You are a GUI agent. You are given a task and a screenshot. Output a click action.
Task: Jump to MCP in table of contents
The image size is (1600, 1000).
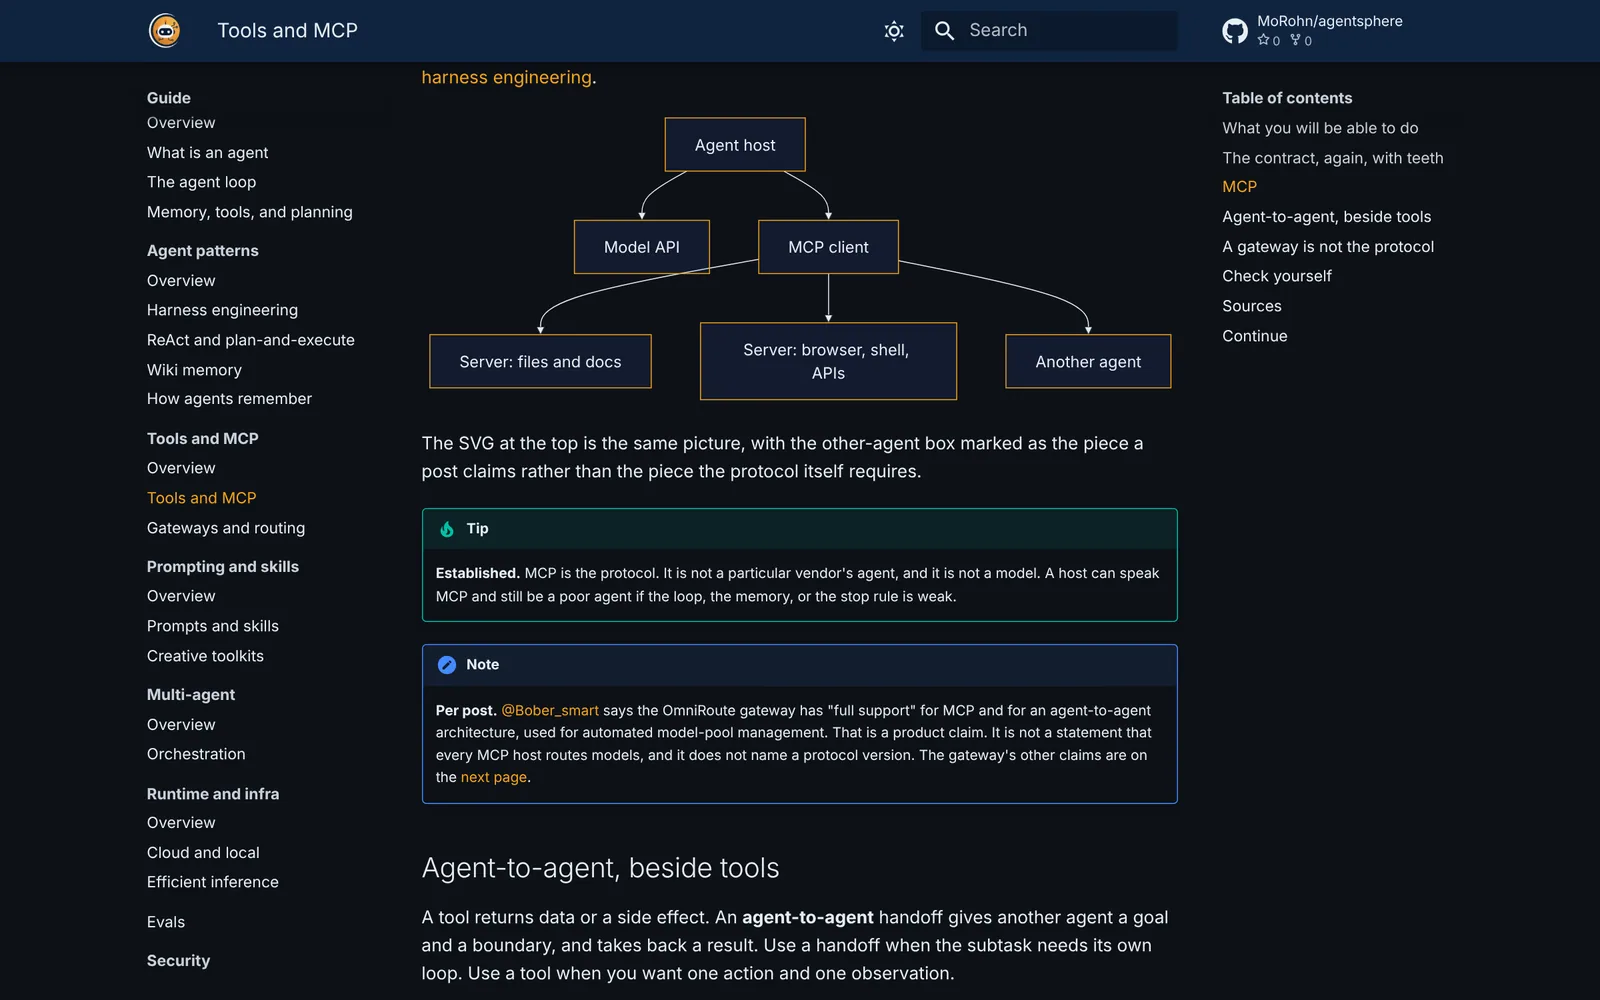1239,187
